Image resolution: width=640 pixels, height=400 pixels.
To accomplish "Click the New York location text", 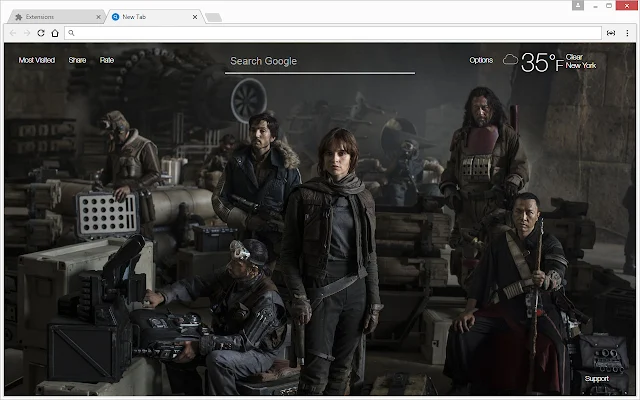I will (581, 65).
